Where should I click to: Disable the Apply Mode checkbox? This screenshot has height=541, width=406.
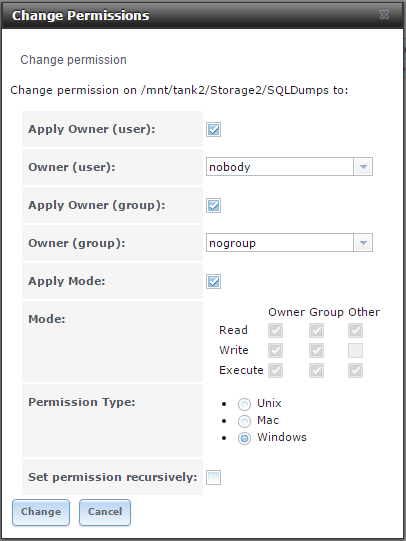214,282
